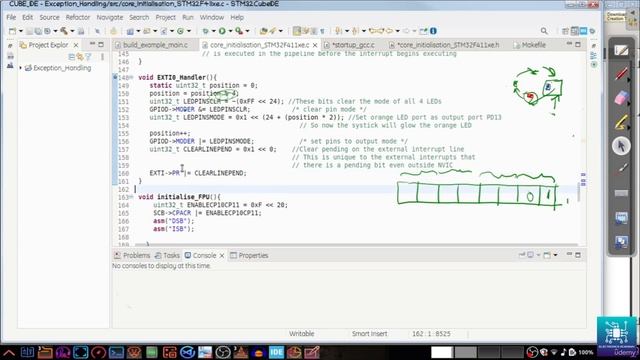Select the pink eraser annotation tool
This screenshot has height=360, width=640.
[621, 98]
